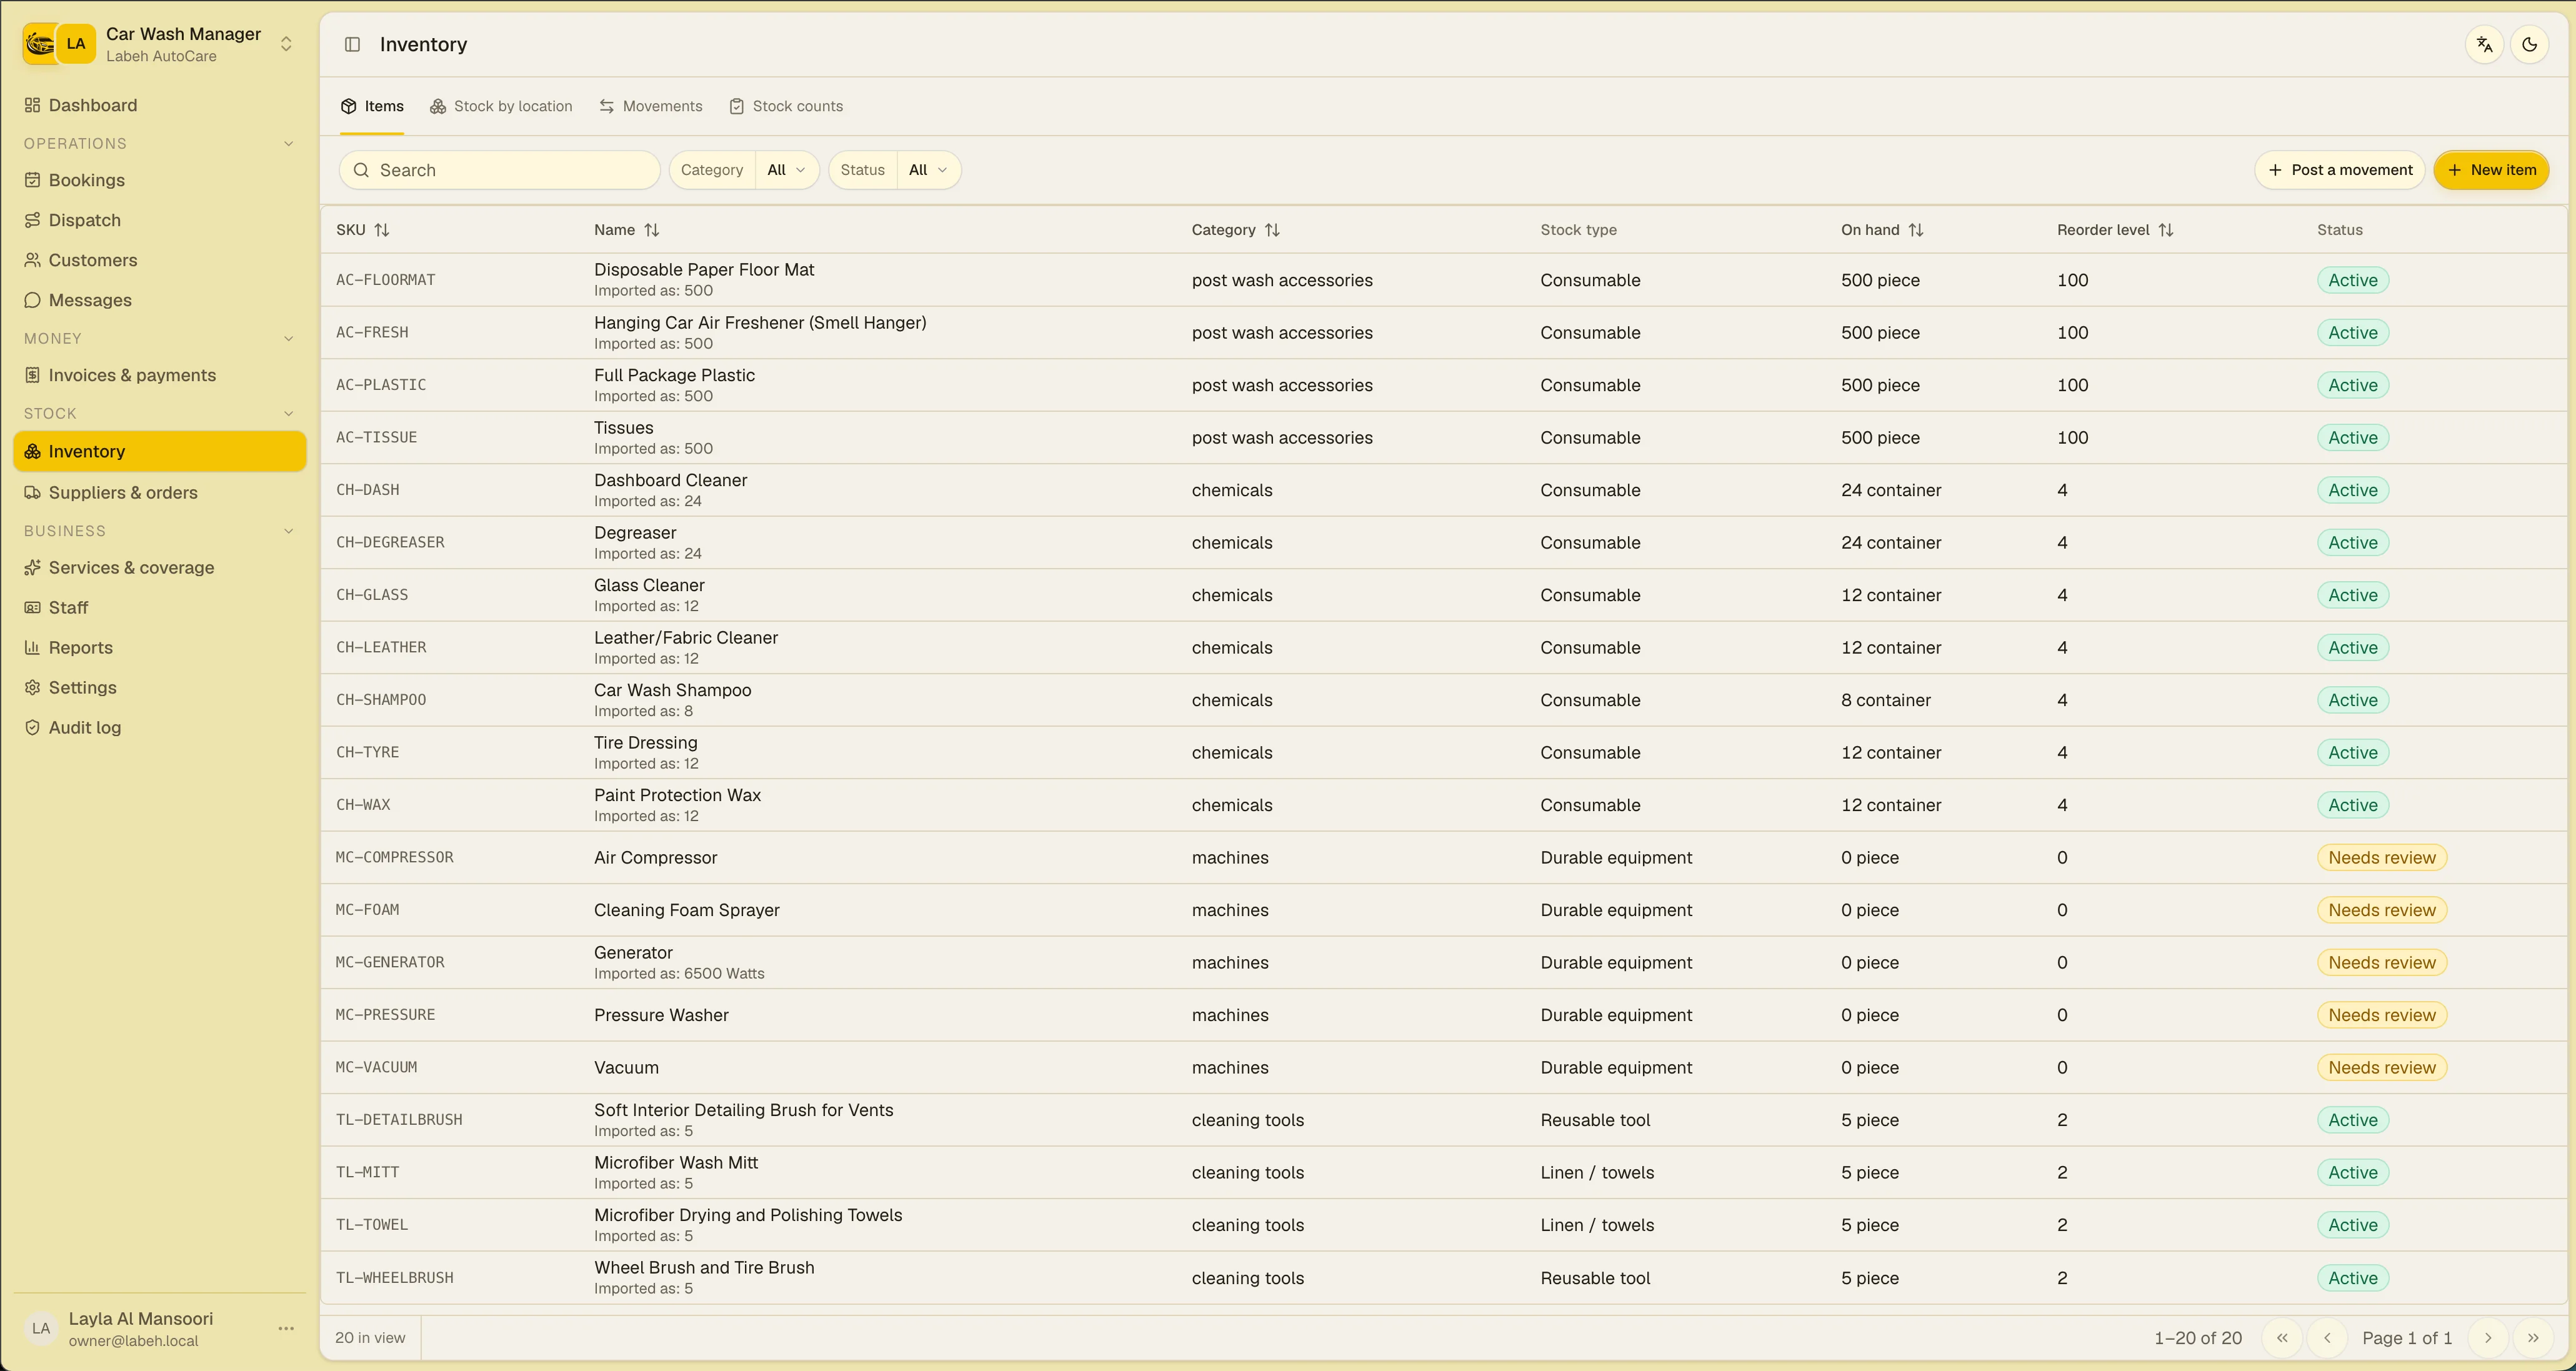Collapse the STOCK section
This screenshot has height=1371, width=2576.
tap(160, 413)
